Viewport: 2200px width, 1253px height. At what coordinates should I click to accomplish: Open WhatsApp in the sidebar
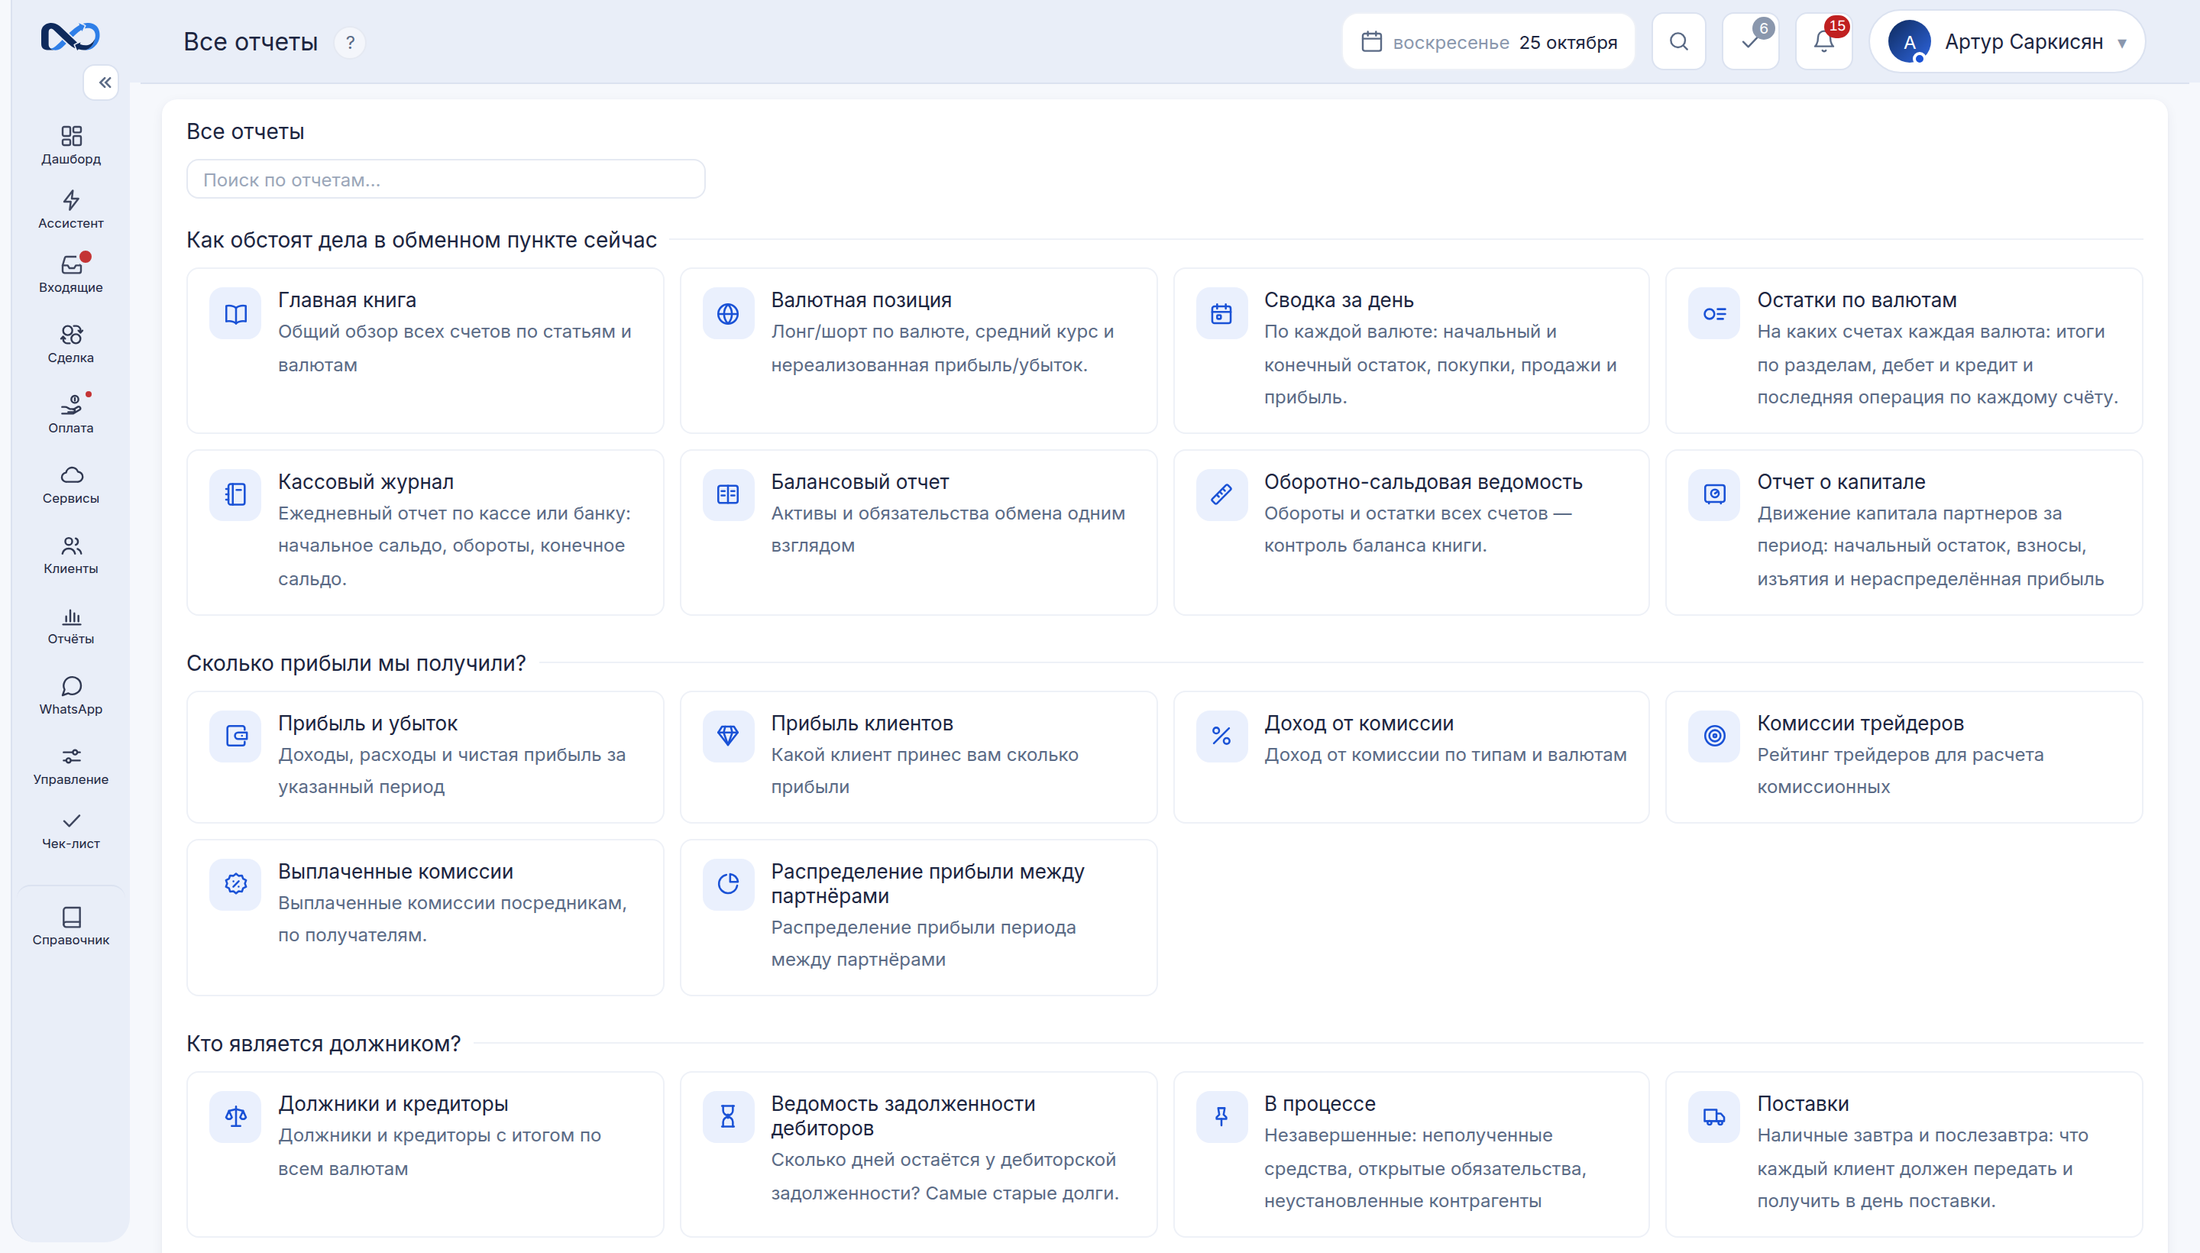point(71,695)
